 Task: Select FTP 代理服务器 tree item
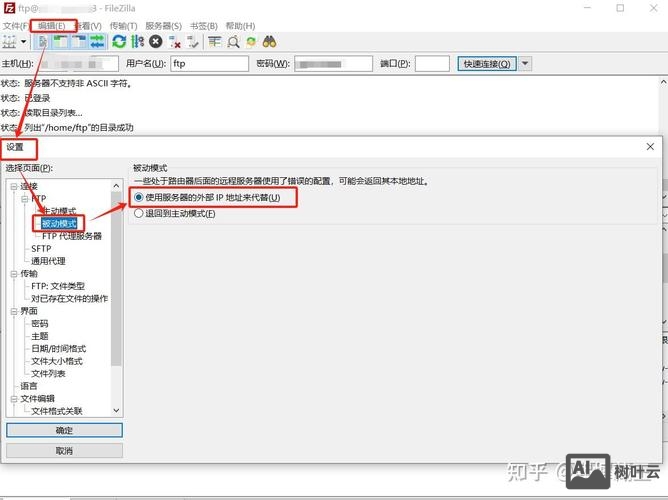click(72, 236)
